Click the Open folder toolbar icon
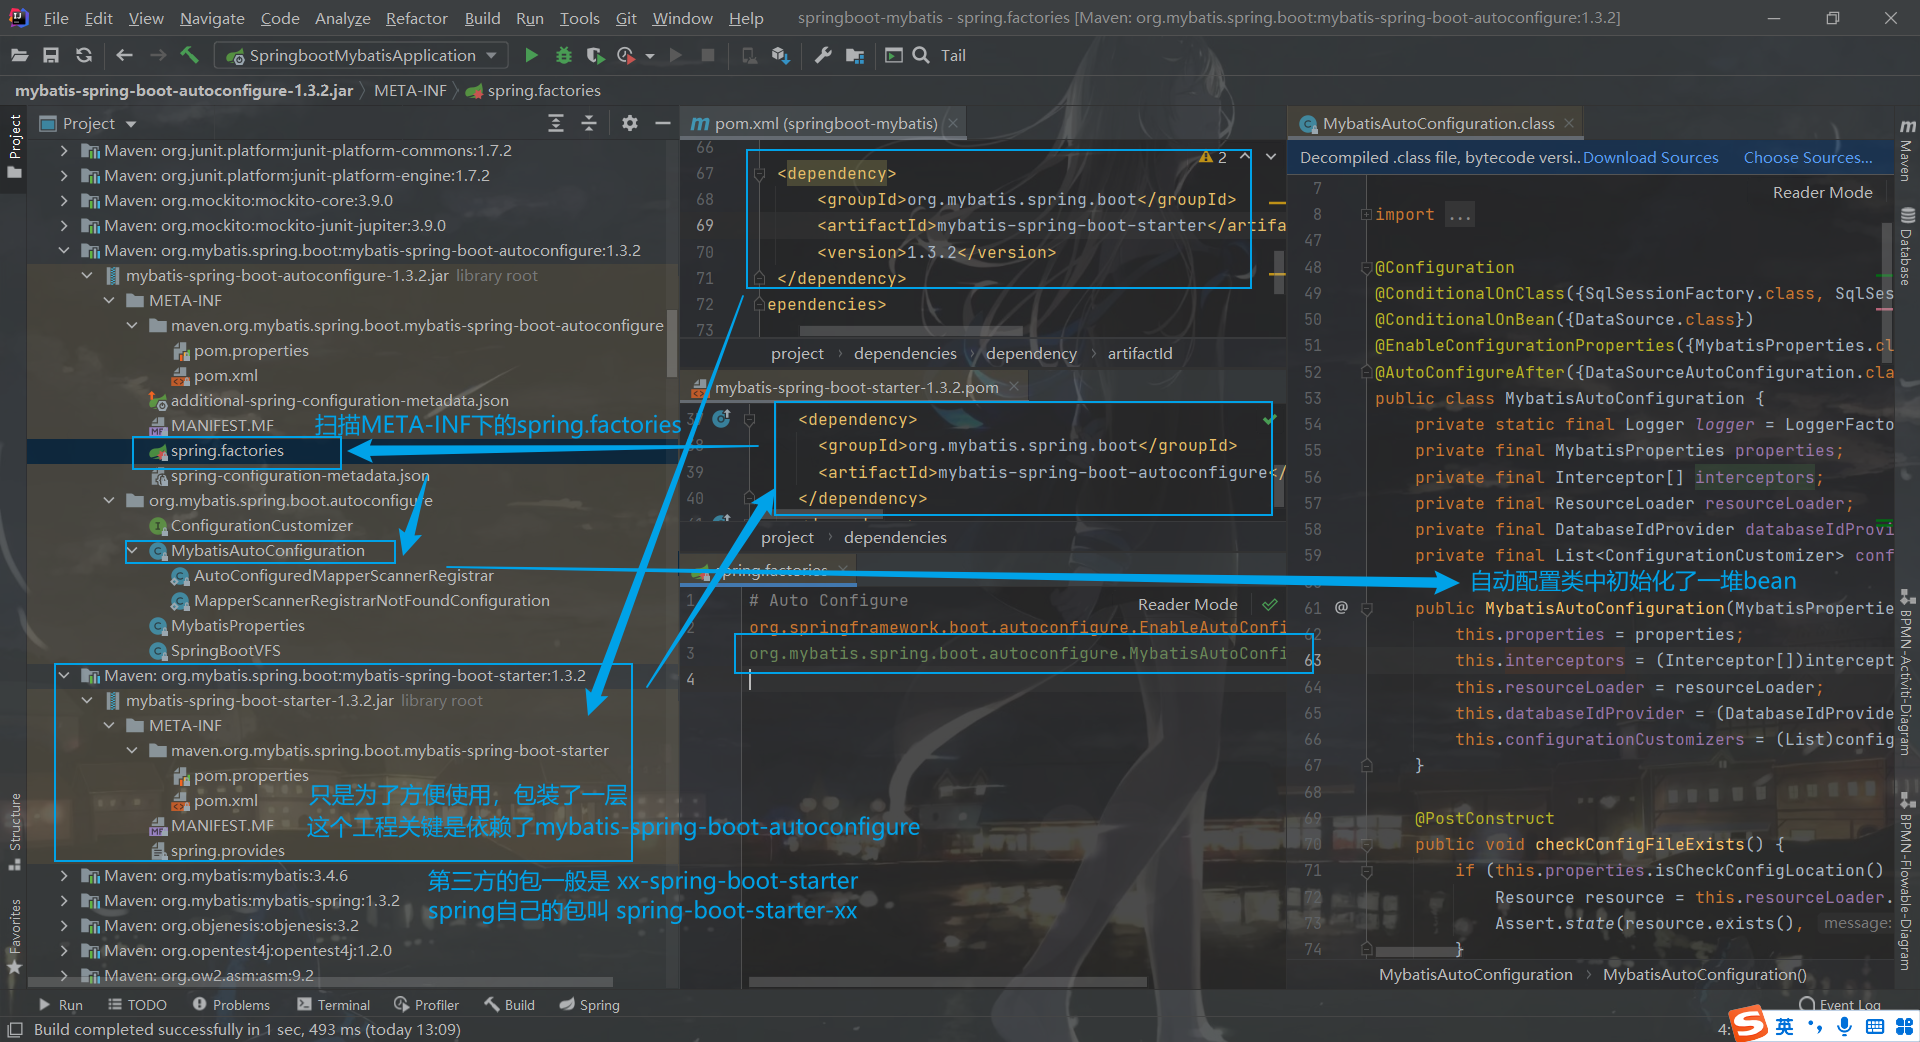This screenshot has width=1920, height=1042. tap(20, 55)
